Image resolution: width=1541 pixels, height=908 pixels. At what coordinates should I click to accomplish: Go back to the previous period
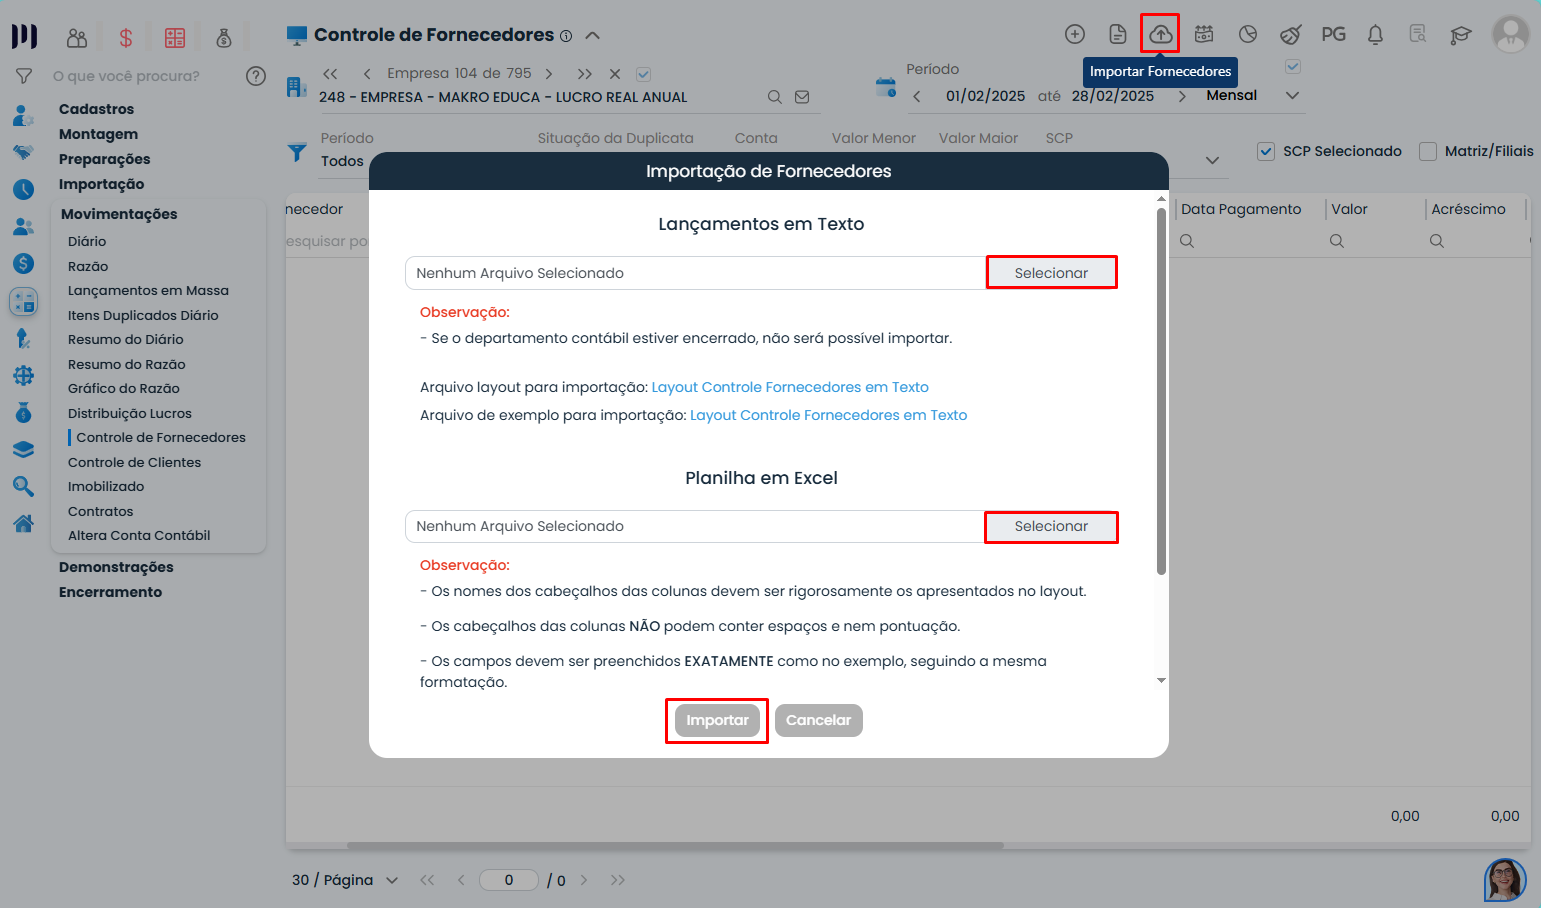point(917,97)
